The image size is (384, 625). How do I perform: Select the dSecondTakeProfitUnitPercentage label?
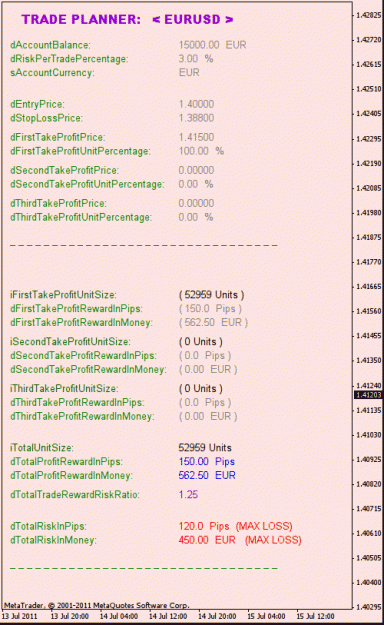(87, 185)
